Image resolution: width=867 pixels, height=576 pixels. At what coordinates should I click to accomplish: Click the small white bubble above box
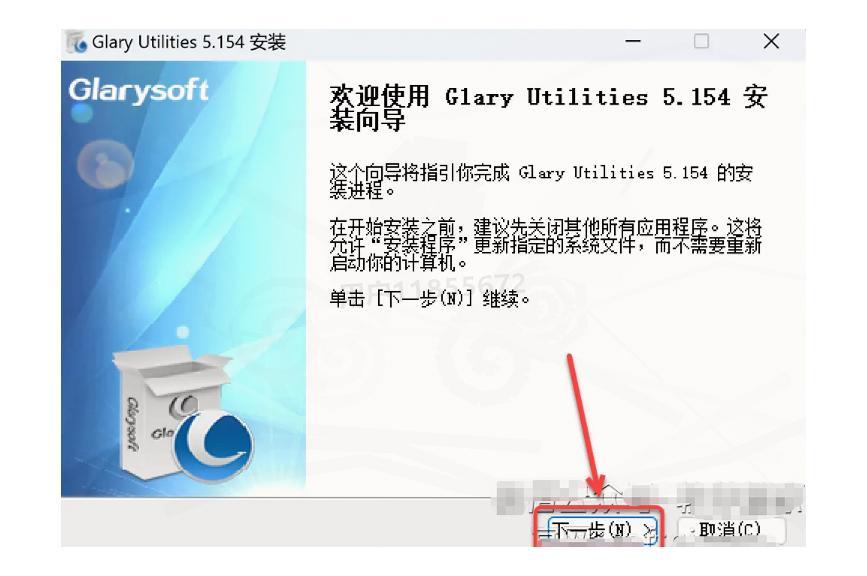click(x=182, y=332)
